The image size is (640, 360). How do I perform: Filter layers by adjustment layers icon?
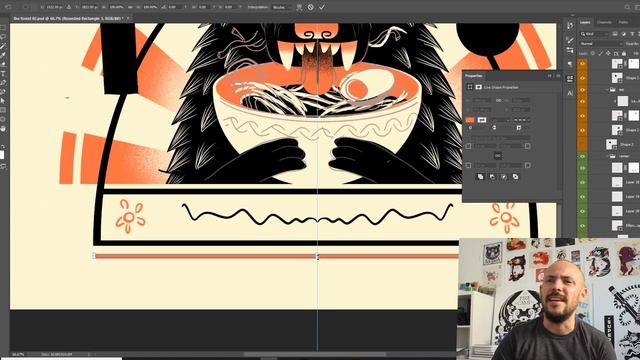623,34
